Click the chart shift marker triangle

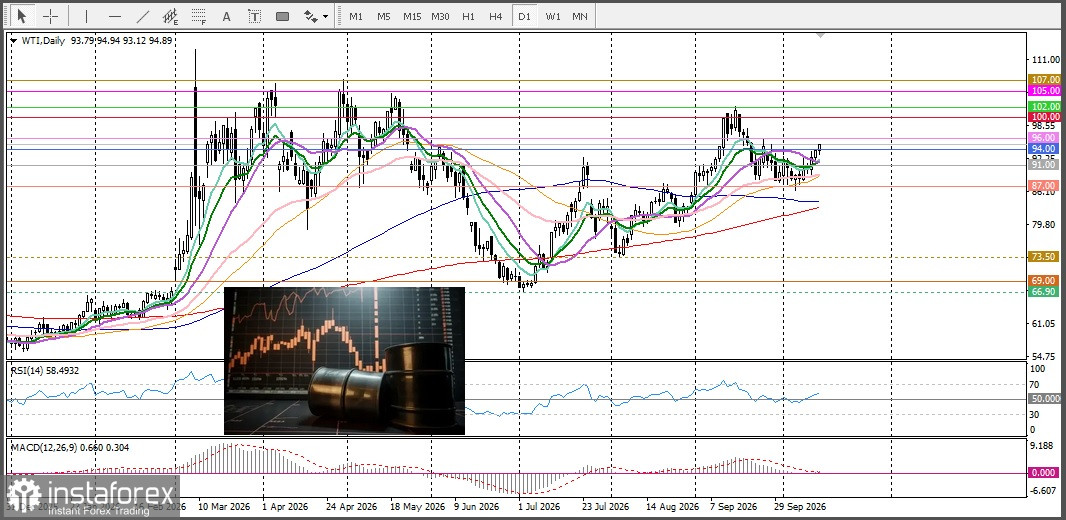click(821, 35)
